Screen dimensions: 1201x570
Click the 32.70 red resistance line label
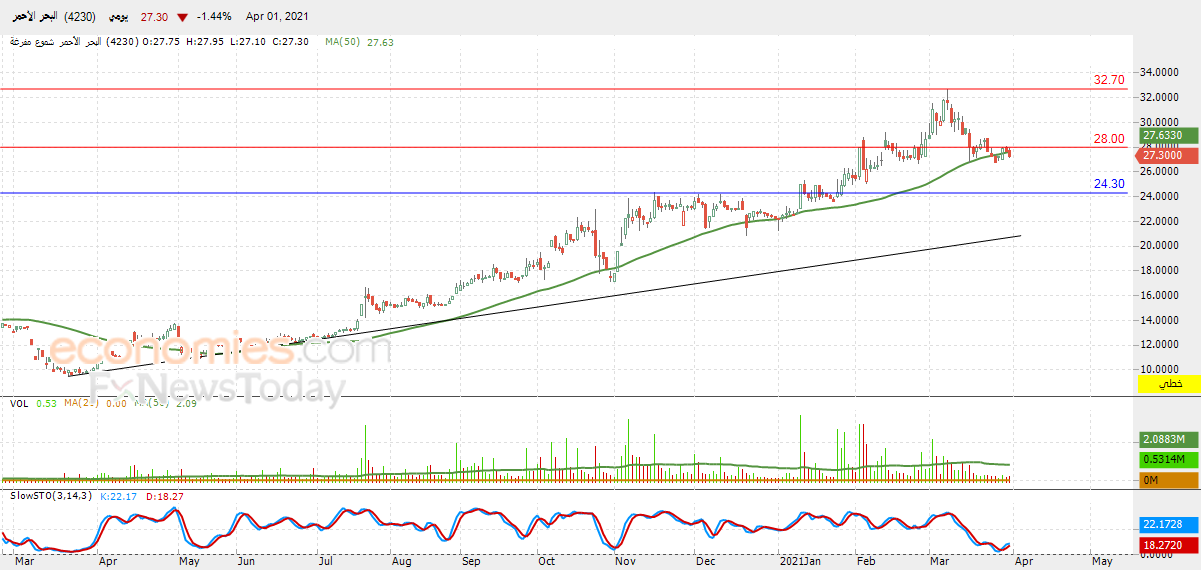(1109, 80)
